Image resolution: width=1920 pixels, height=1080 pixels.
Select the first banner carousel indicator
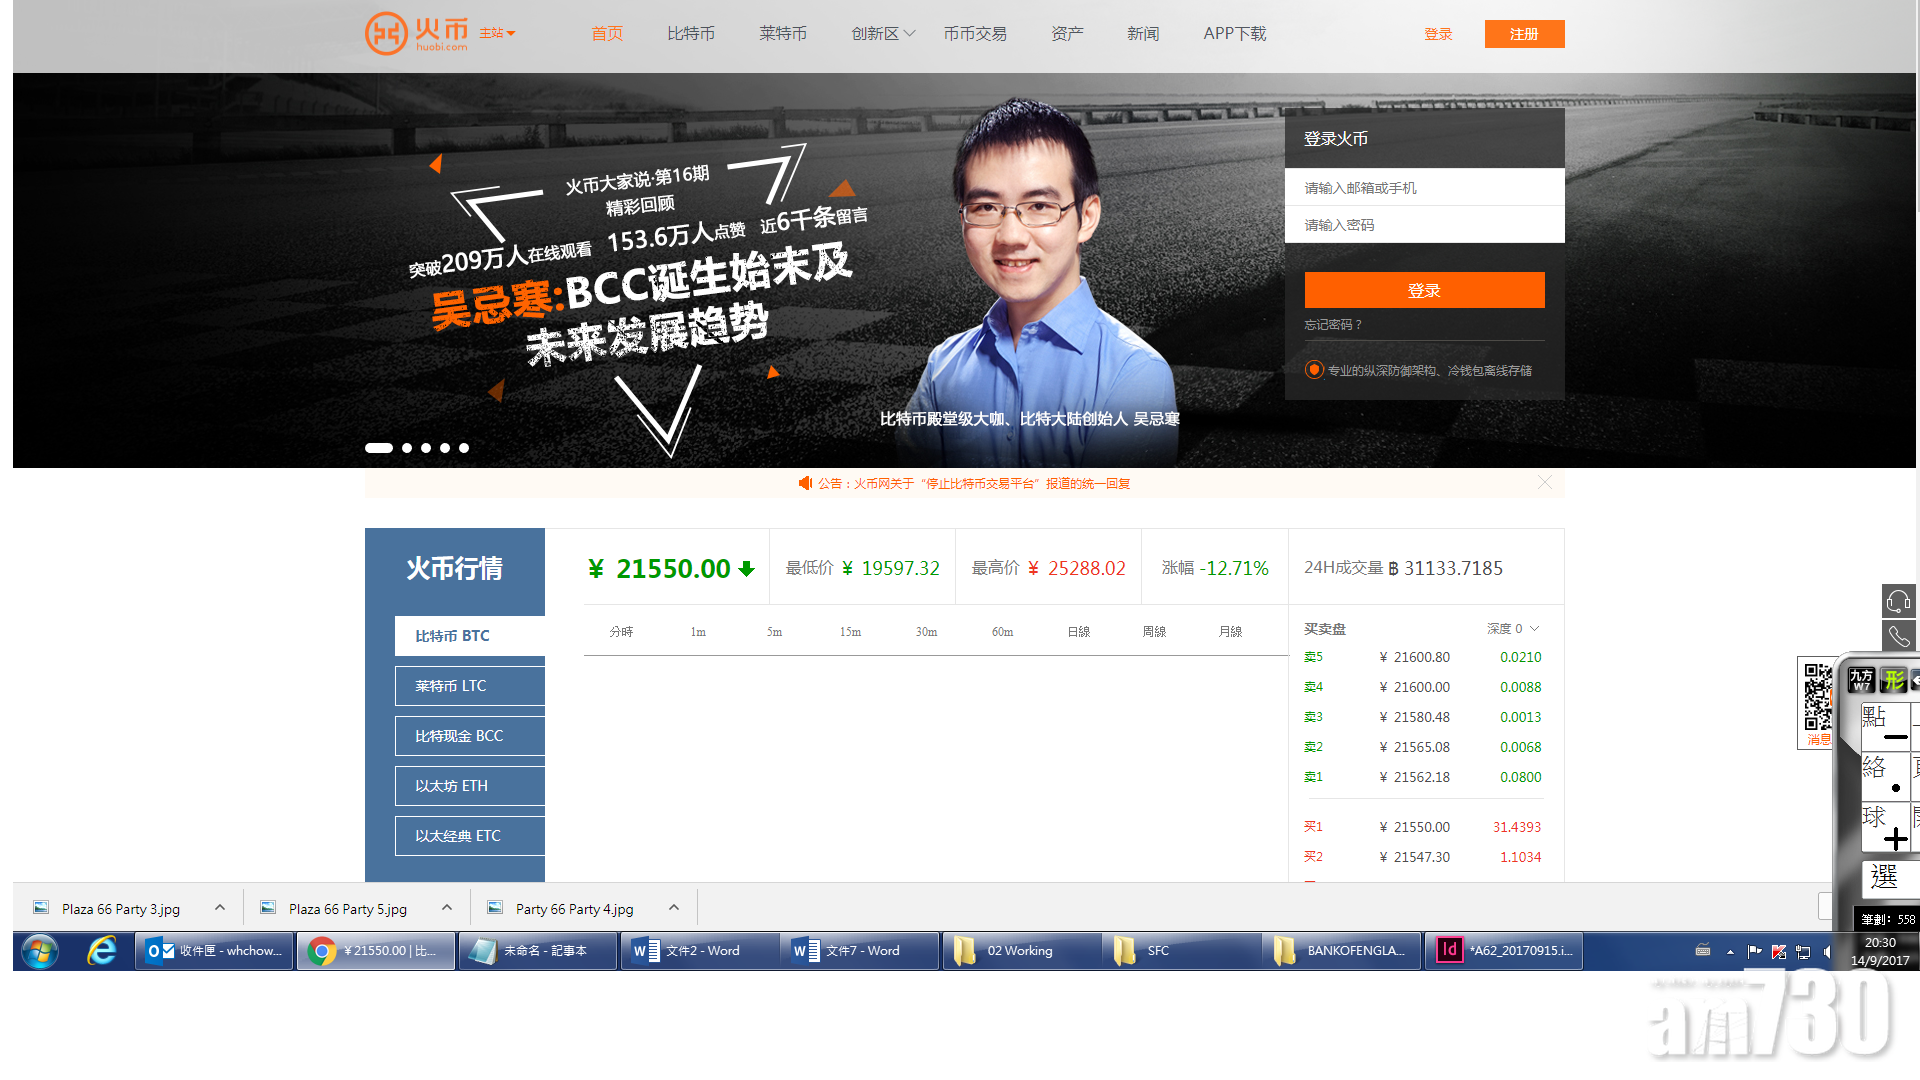379,448
